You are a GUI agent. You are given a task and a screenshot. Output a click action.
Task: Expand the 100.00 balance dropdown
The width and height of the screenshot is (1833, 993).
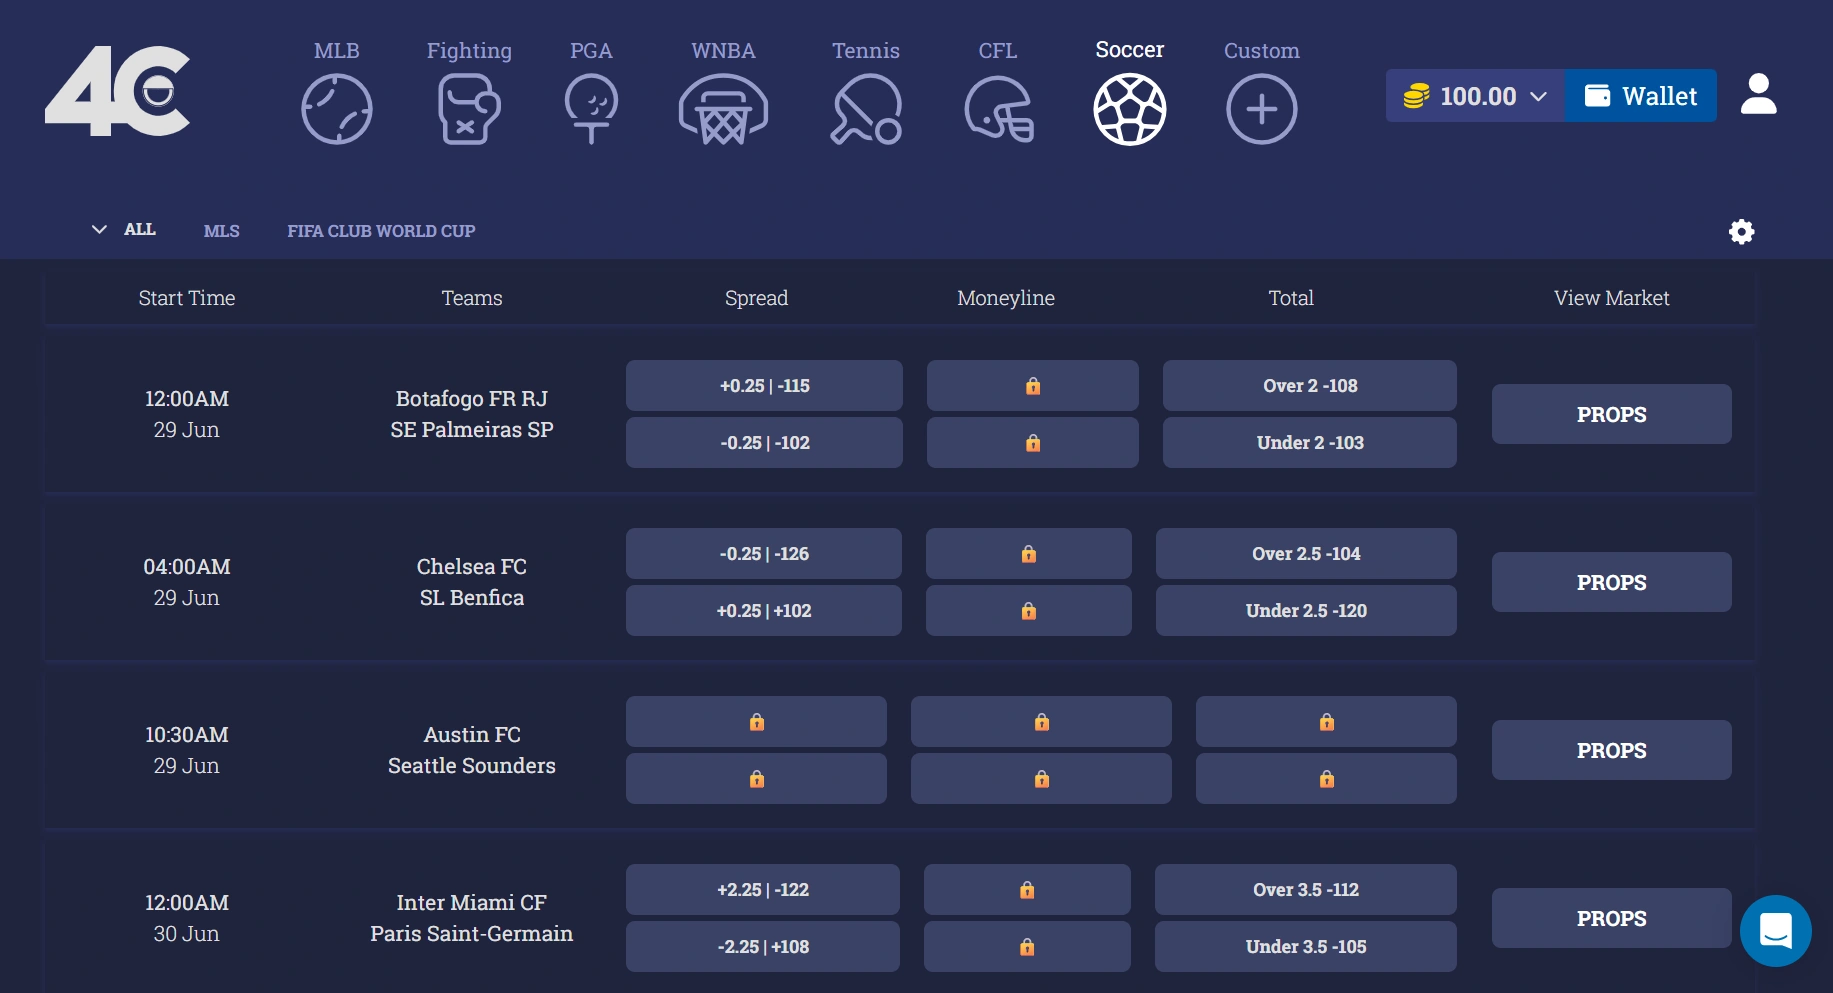point(1475,96)
